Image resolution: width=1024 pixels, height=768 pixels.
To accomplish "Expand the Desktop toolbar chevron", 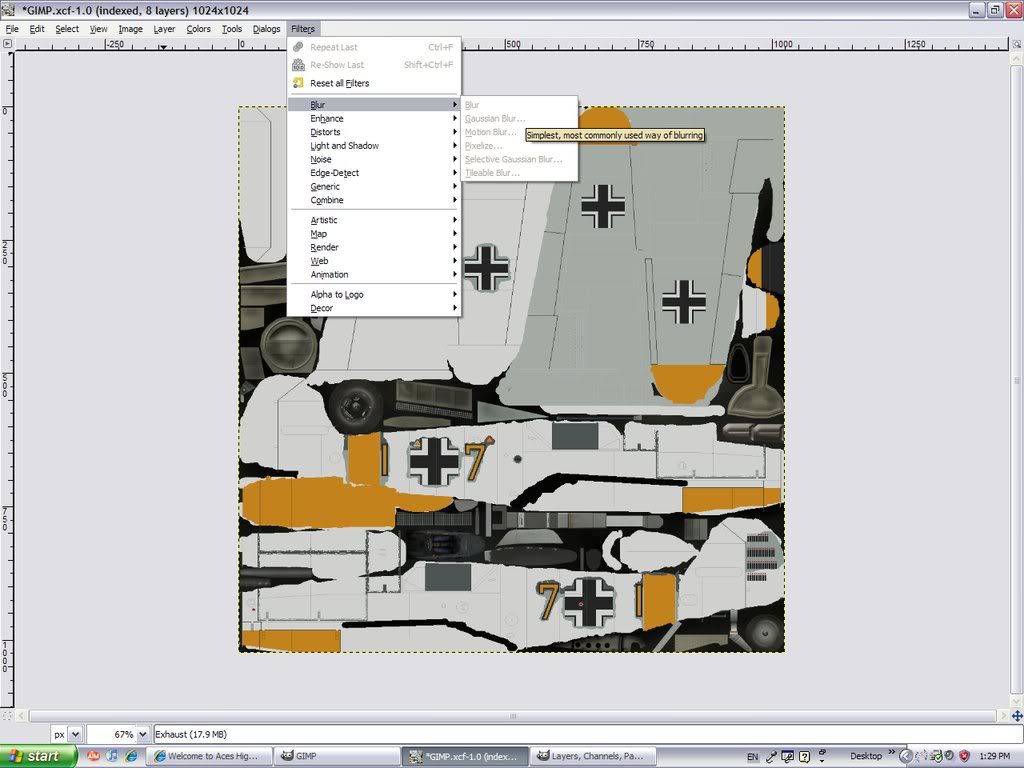I will pos(891,753).
